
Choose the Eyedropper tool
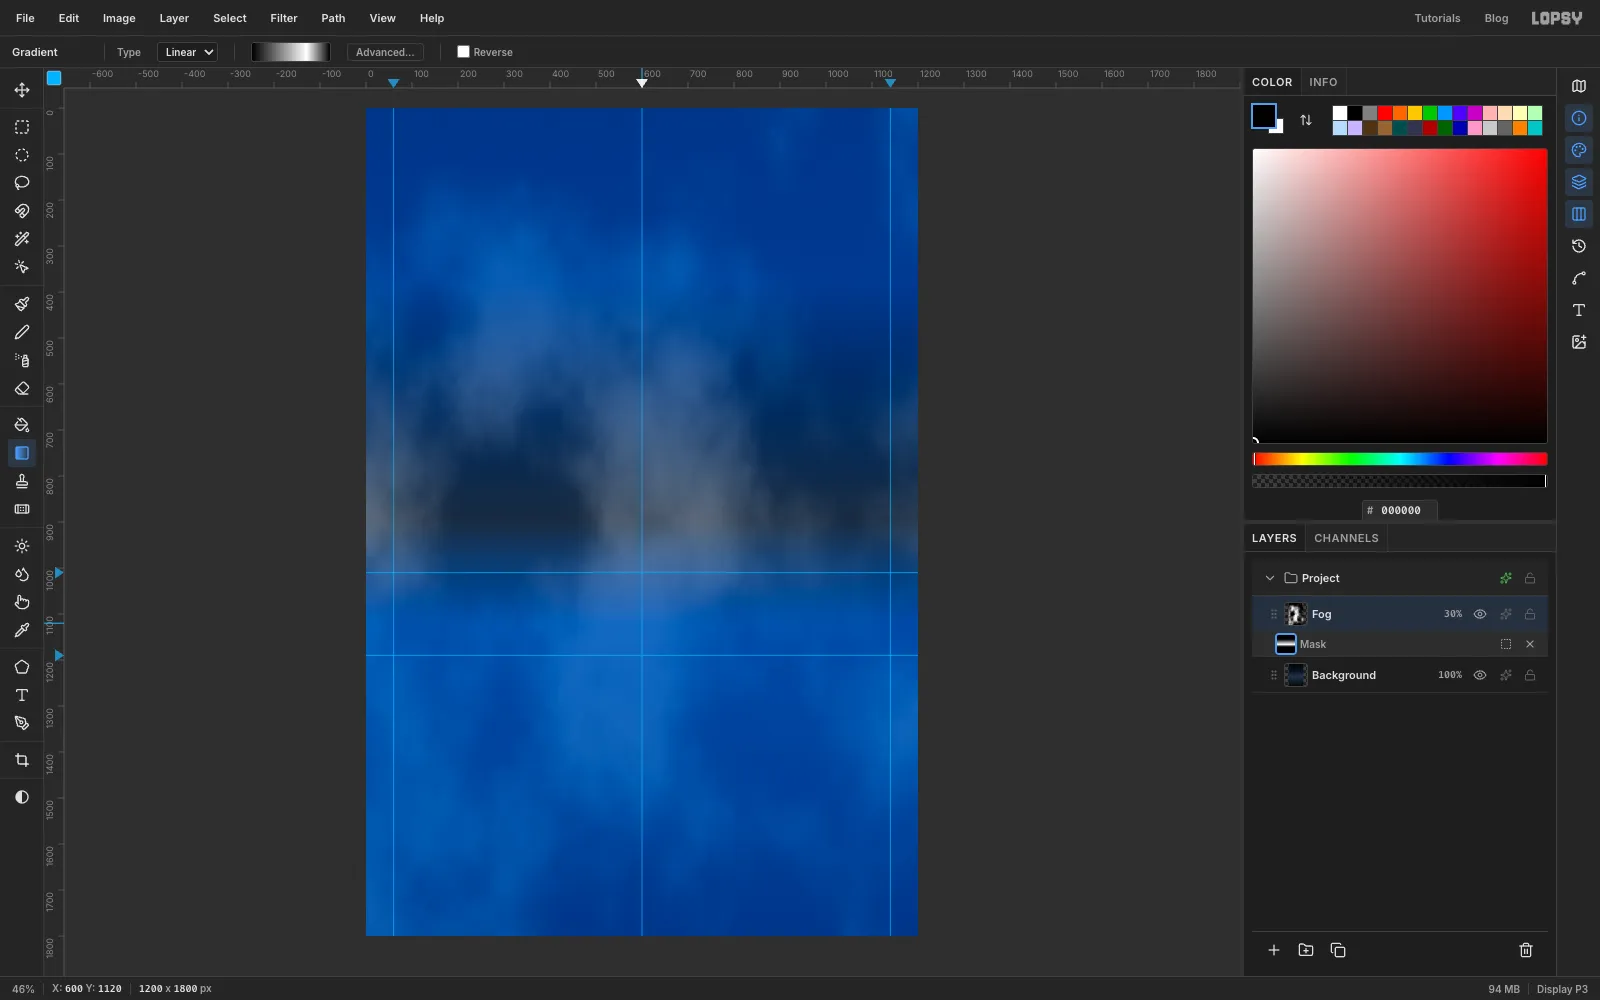tap(22, 630)
